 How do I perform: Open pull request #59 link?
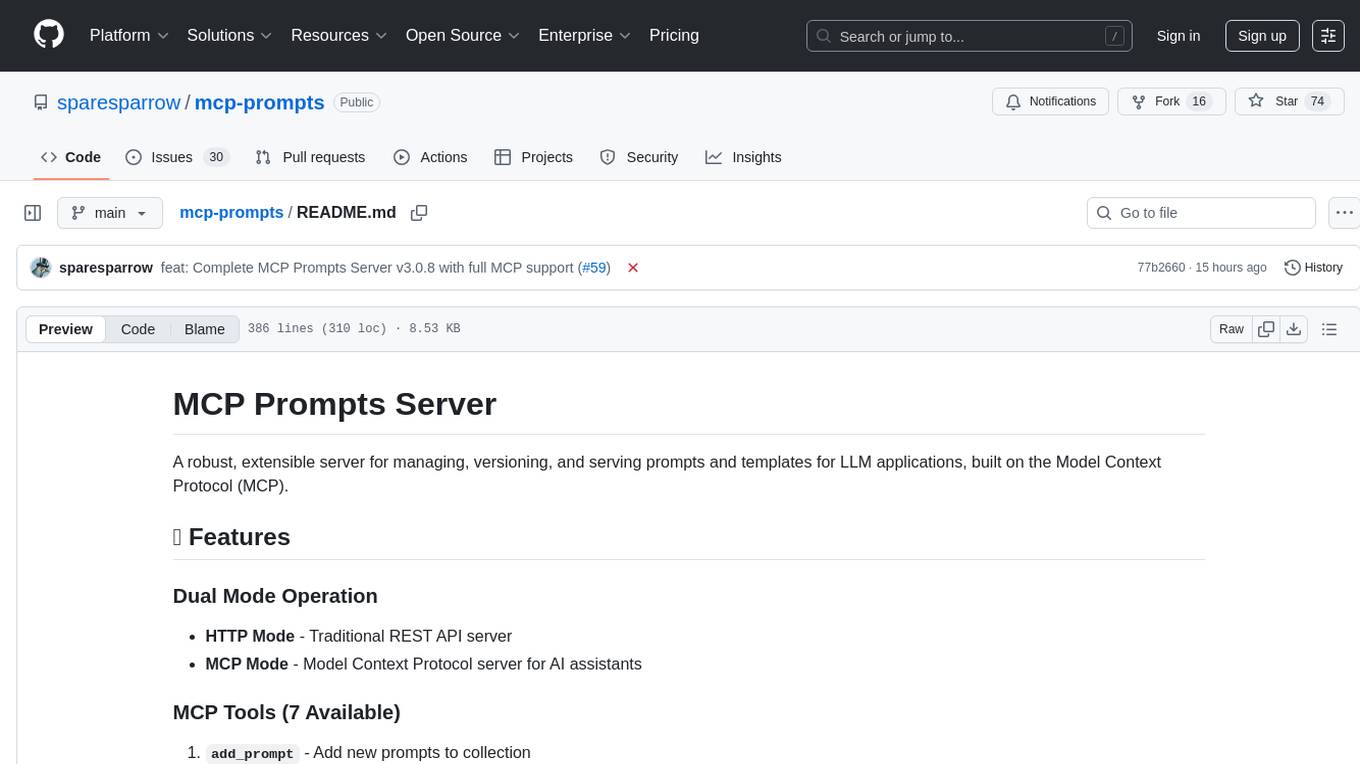pos(594,268)
